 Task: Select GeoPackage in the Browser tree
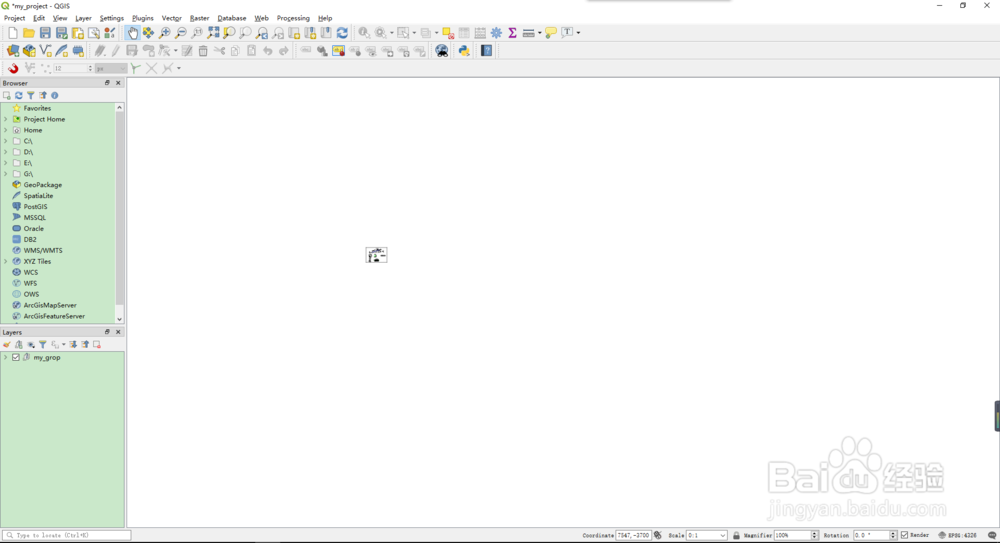pyautogui.click(x=43, y=185)
